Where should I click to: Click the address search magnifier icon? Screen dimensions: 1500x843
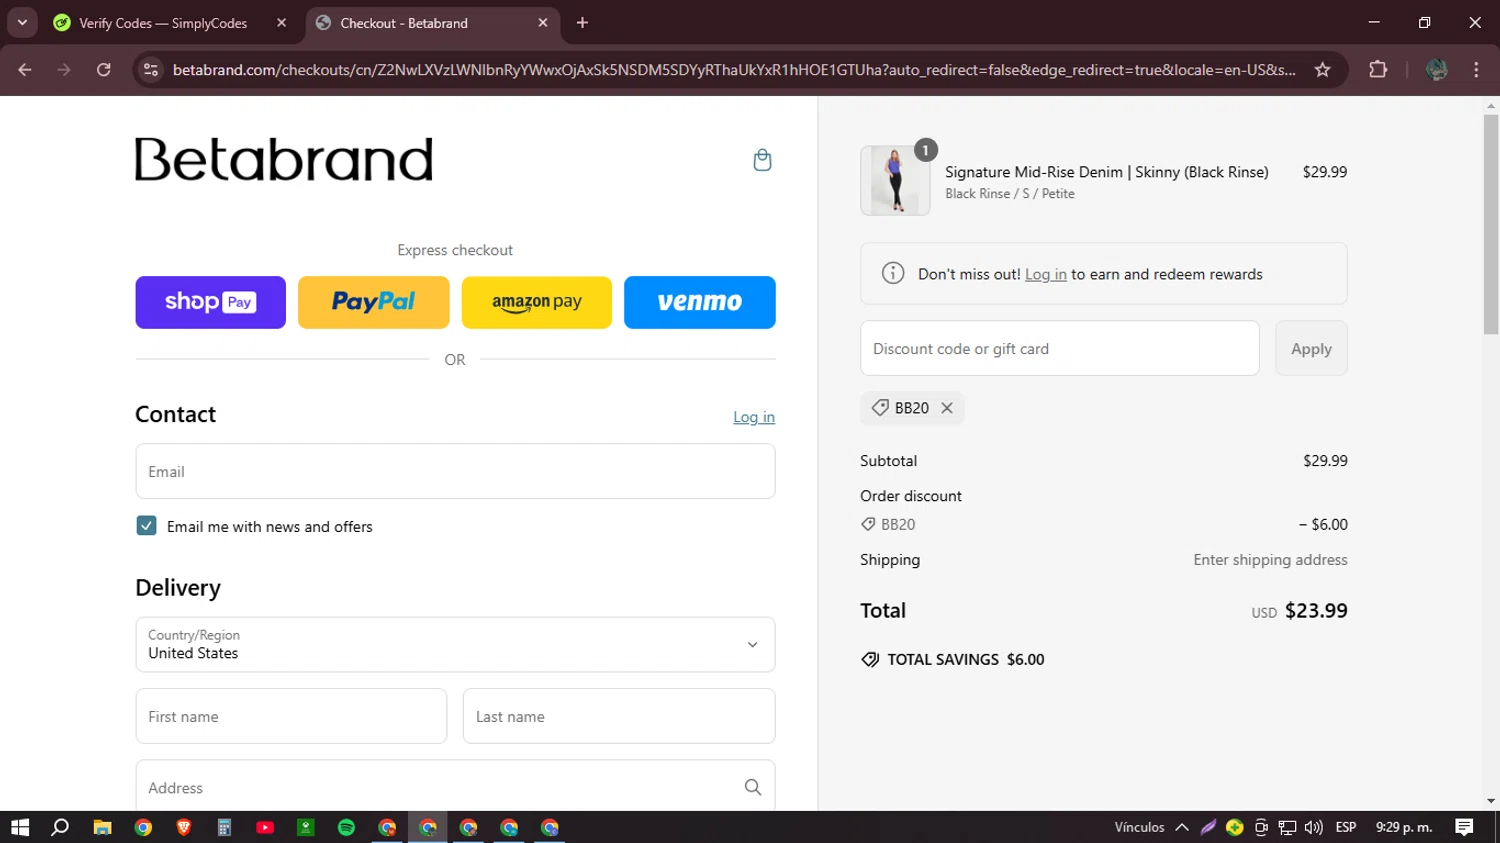tap(753, 788)
